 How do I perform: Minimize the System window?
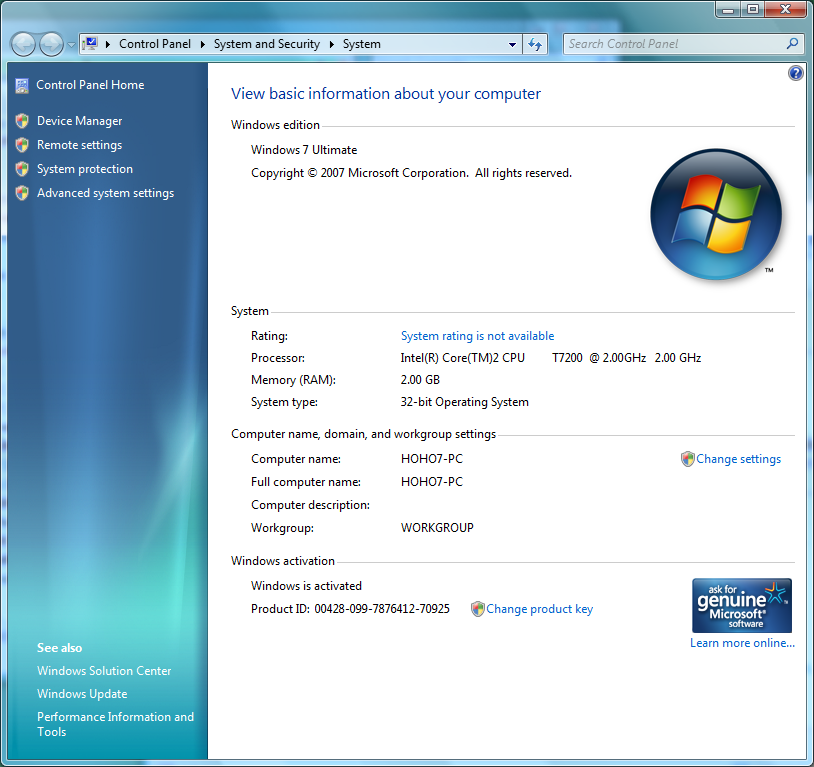pos(728,9)
